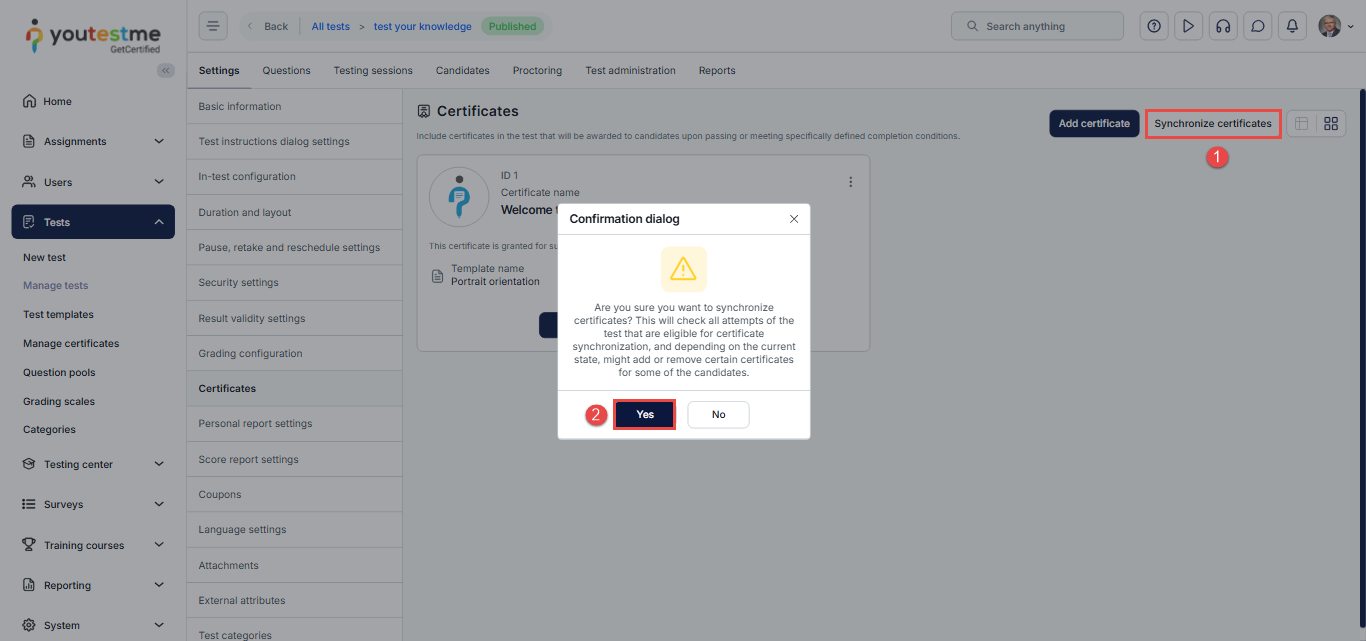Click the Assignments clipboard icon

(29, 141)
